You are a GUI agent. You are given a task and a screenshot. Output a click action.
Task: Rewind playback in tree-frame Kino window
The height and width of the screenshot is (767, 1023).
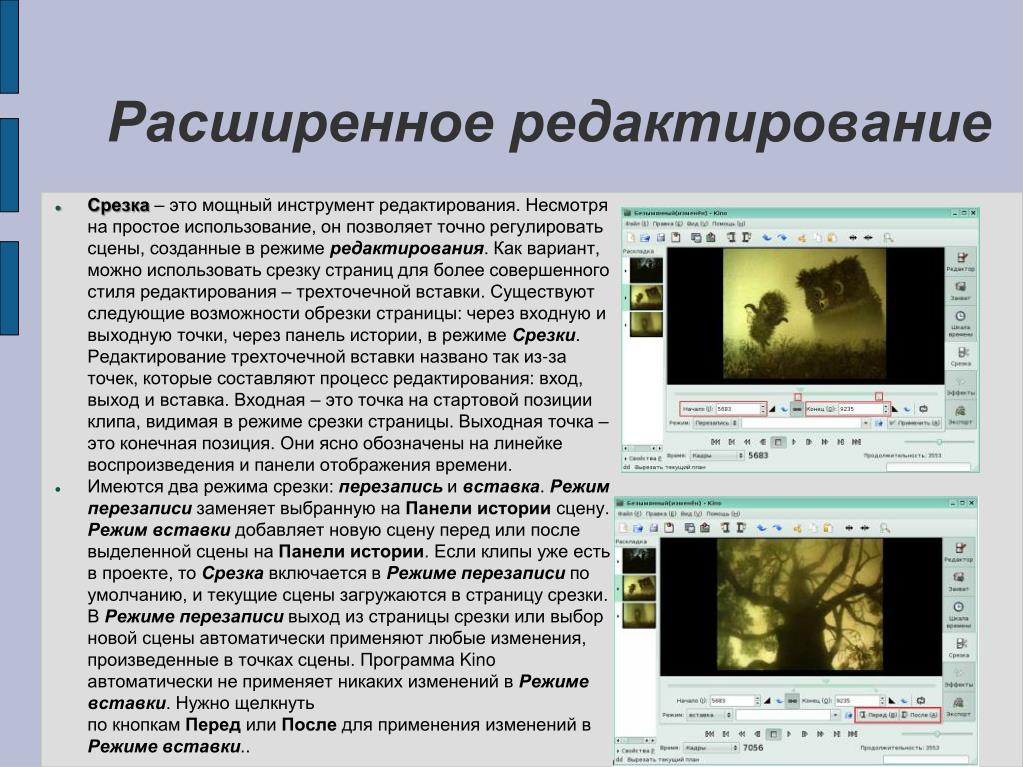[x=741, y=734]
